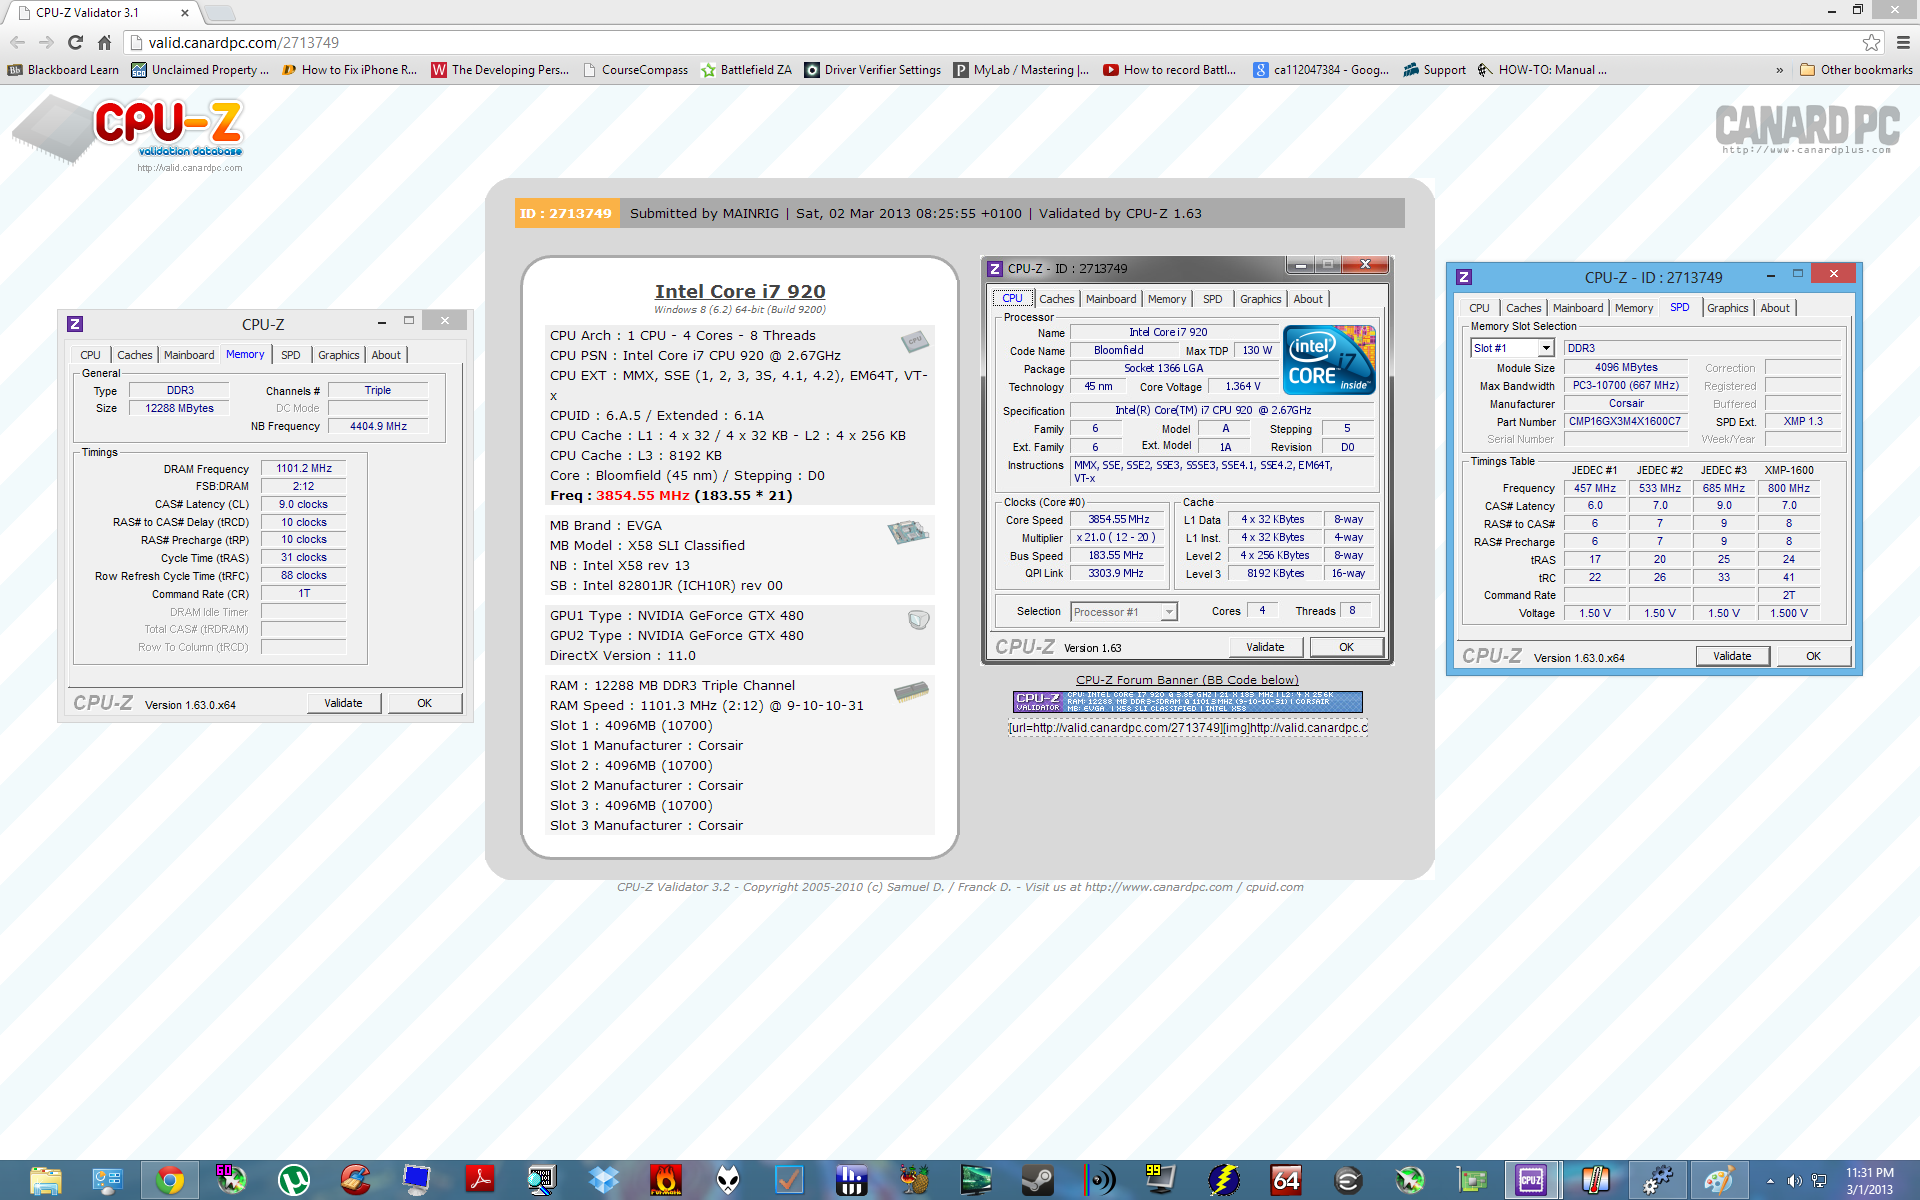Open the browser home page
Screen dimensions: 1920x1200
(x=104, y=42)
